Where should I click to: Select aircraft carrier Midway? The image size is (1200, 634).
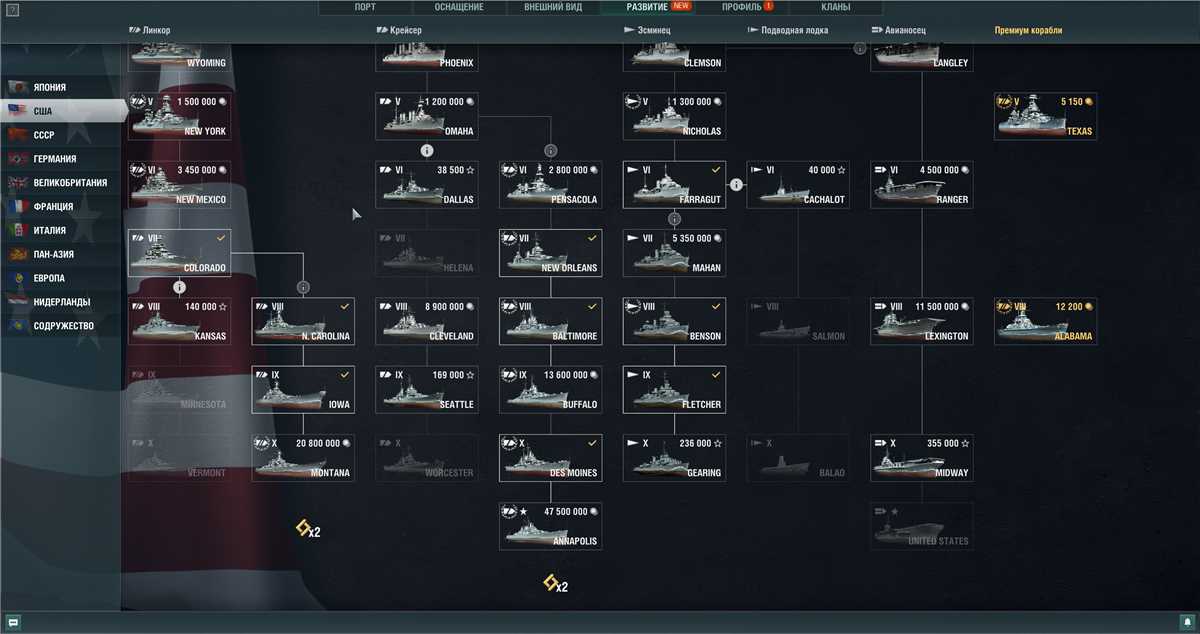[923, 457]
